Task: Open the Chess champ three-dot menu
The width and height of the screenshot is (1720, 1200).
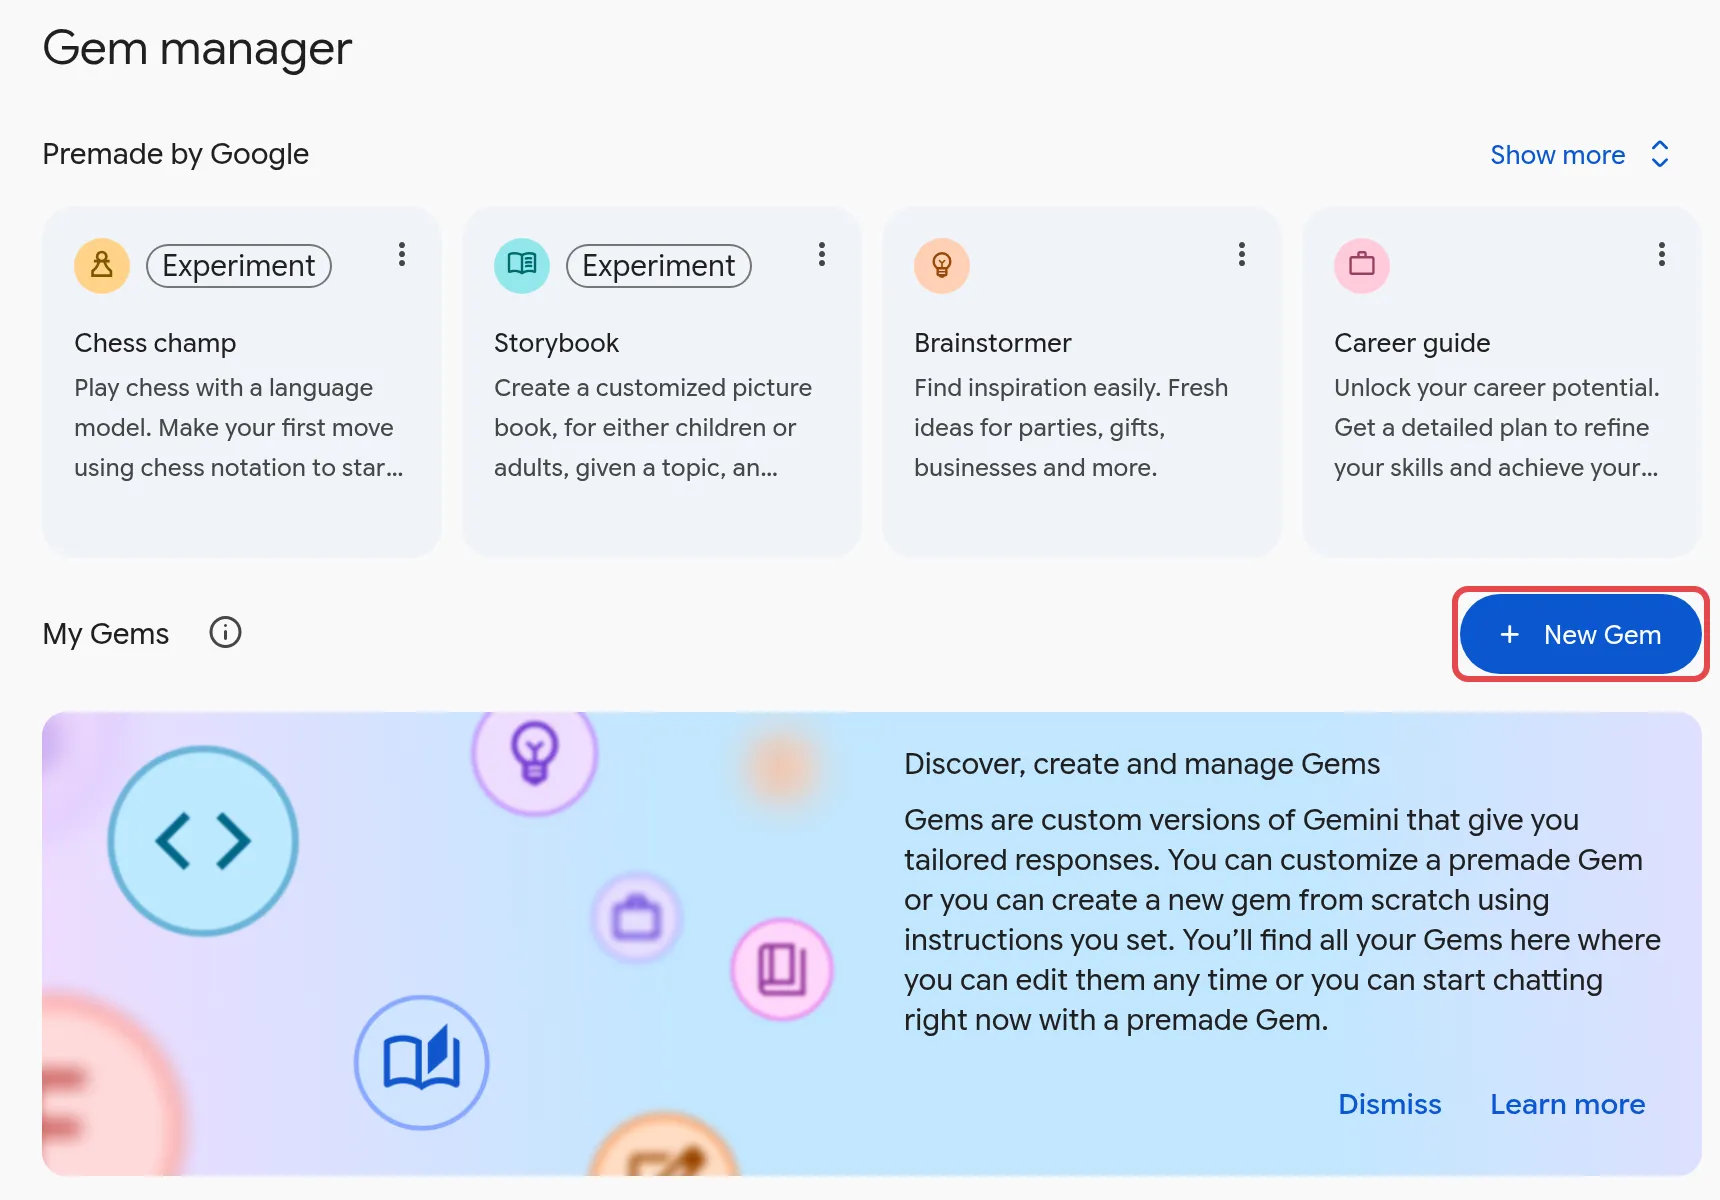Action: click(x=402, y=254)
